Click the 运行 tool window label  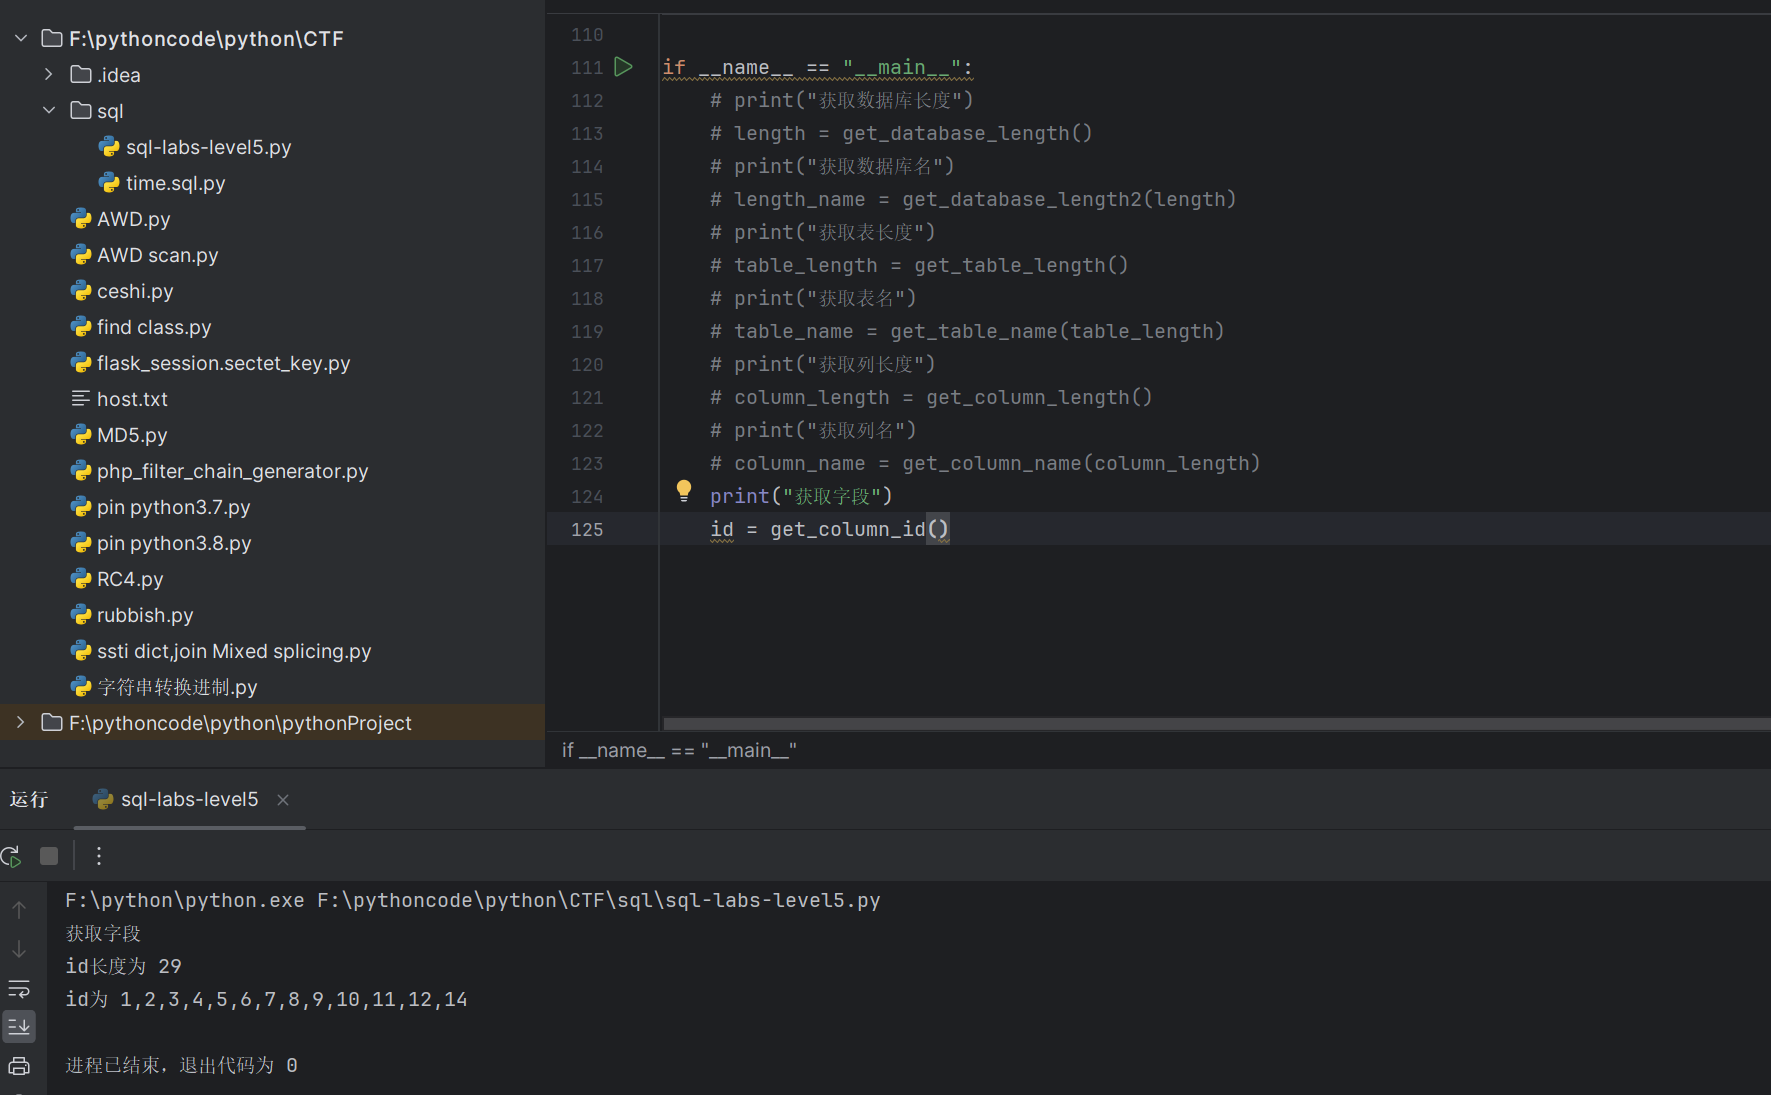[29, 799]
